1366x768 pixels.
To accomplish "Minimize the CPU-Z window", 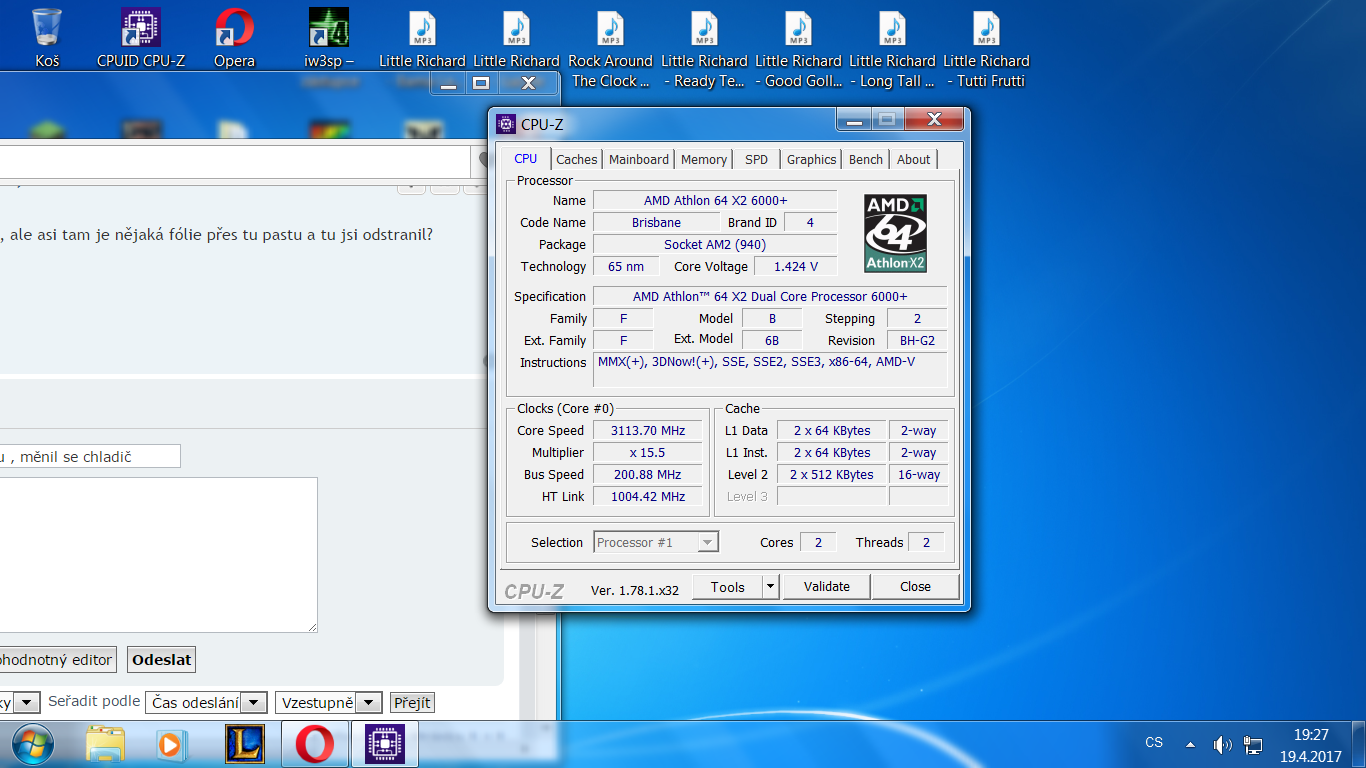I will [854, 121].
